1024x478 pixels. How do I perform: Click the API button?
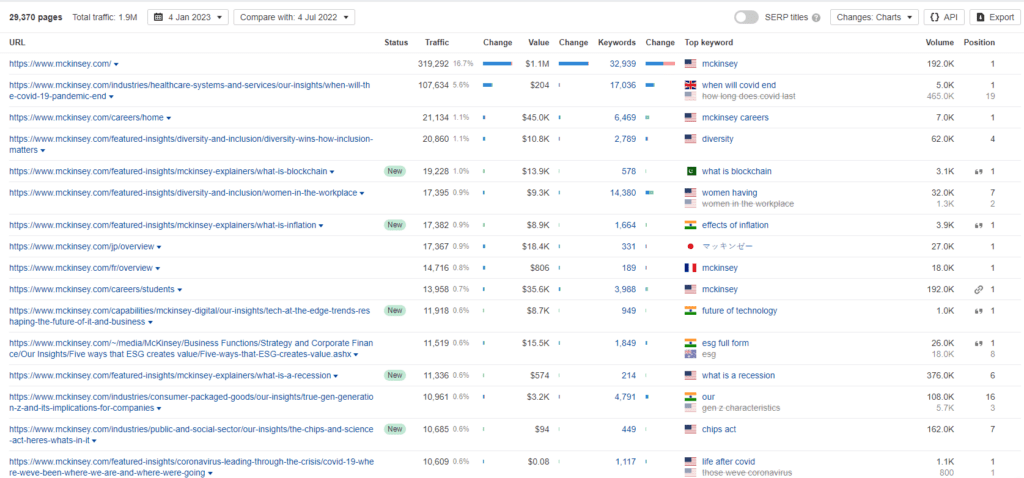[944, 17]
